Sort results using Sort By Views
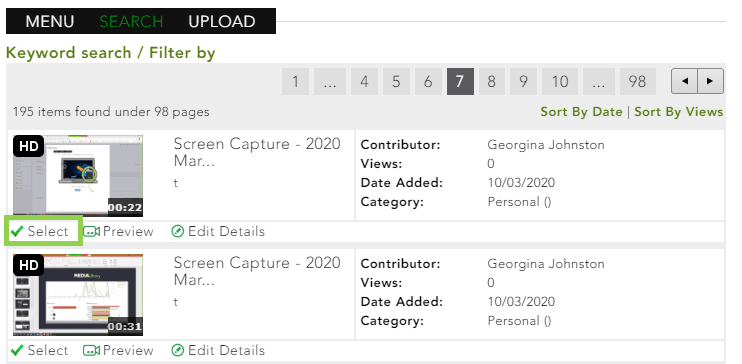The height and width of the screenshot is (364, 742). click(x=679, y=112)
